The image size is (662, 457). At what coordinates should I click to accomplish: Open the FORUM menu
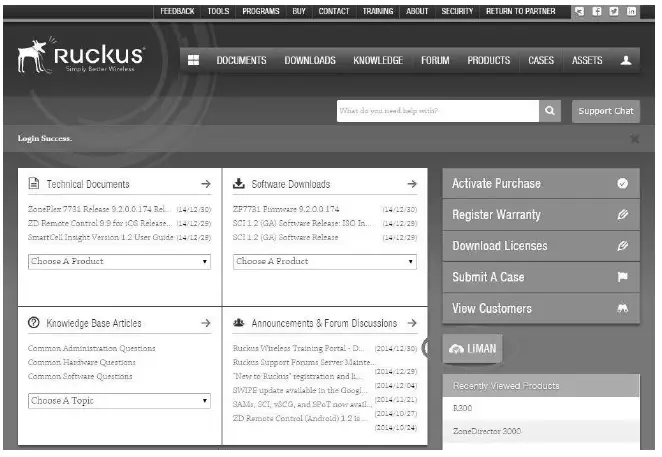pyautogui.click(x=435, y=60)
